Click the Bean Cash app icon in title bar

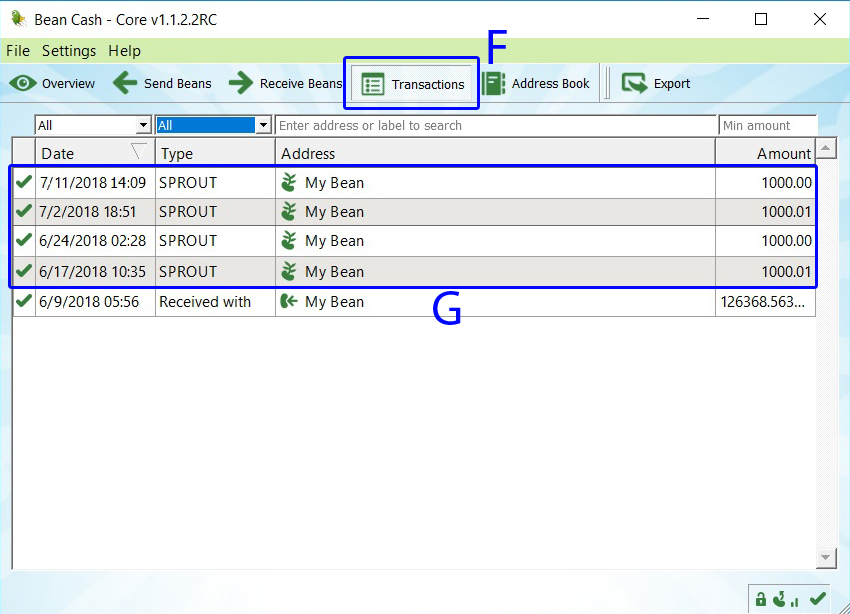click(19, 18)
